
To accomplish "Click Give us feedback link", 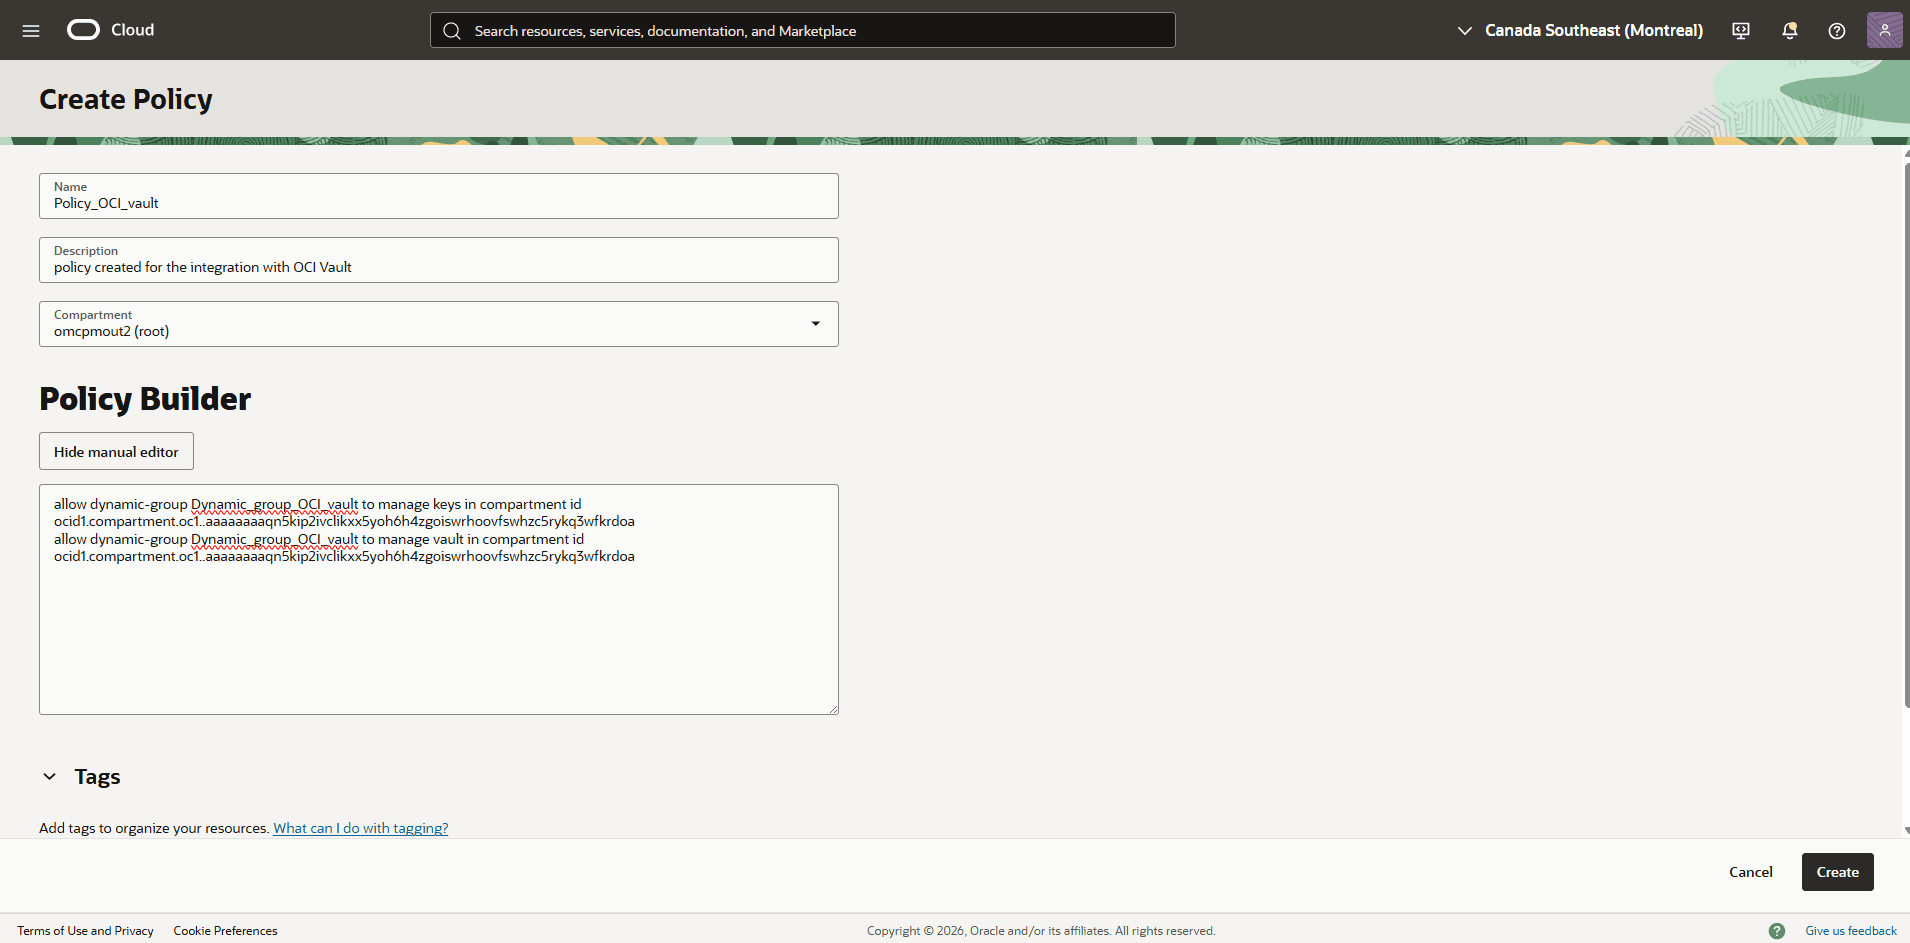I will click(1850, 931).
